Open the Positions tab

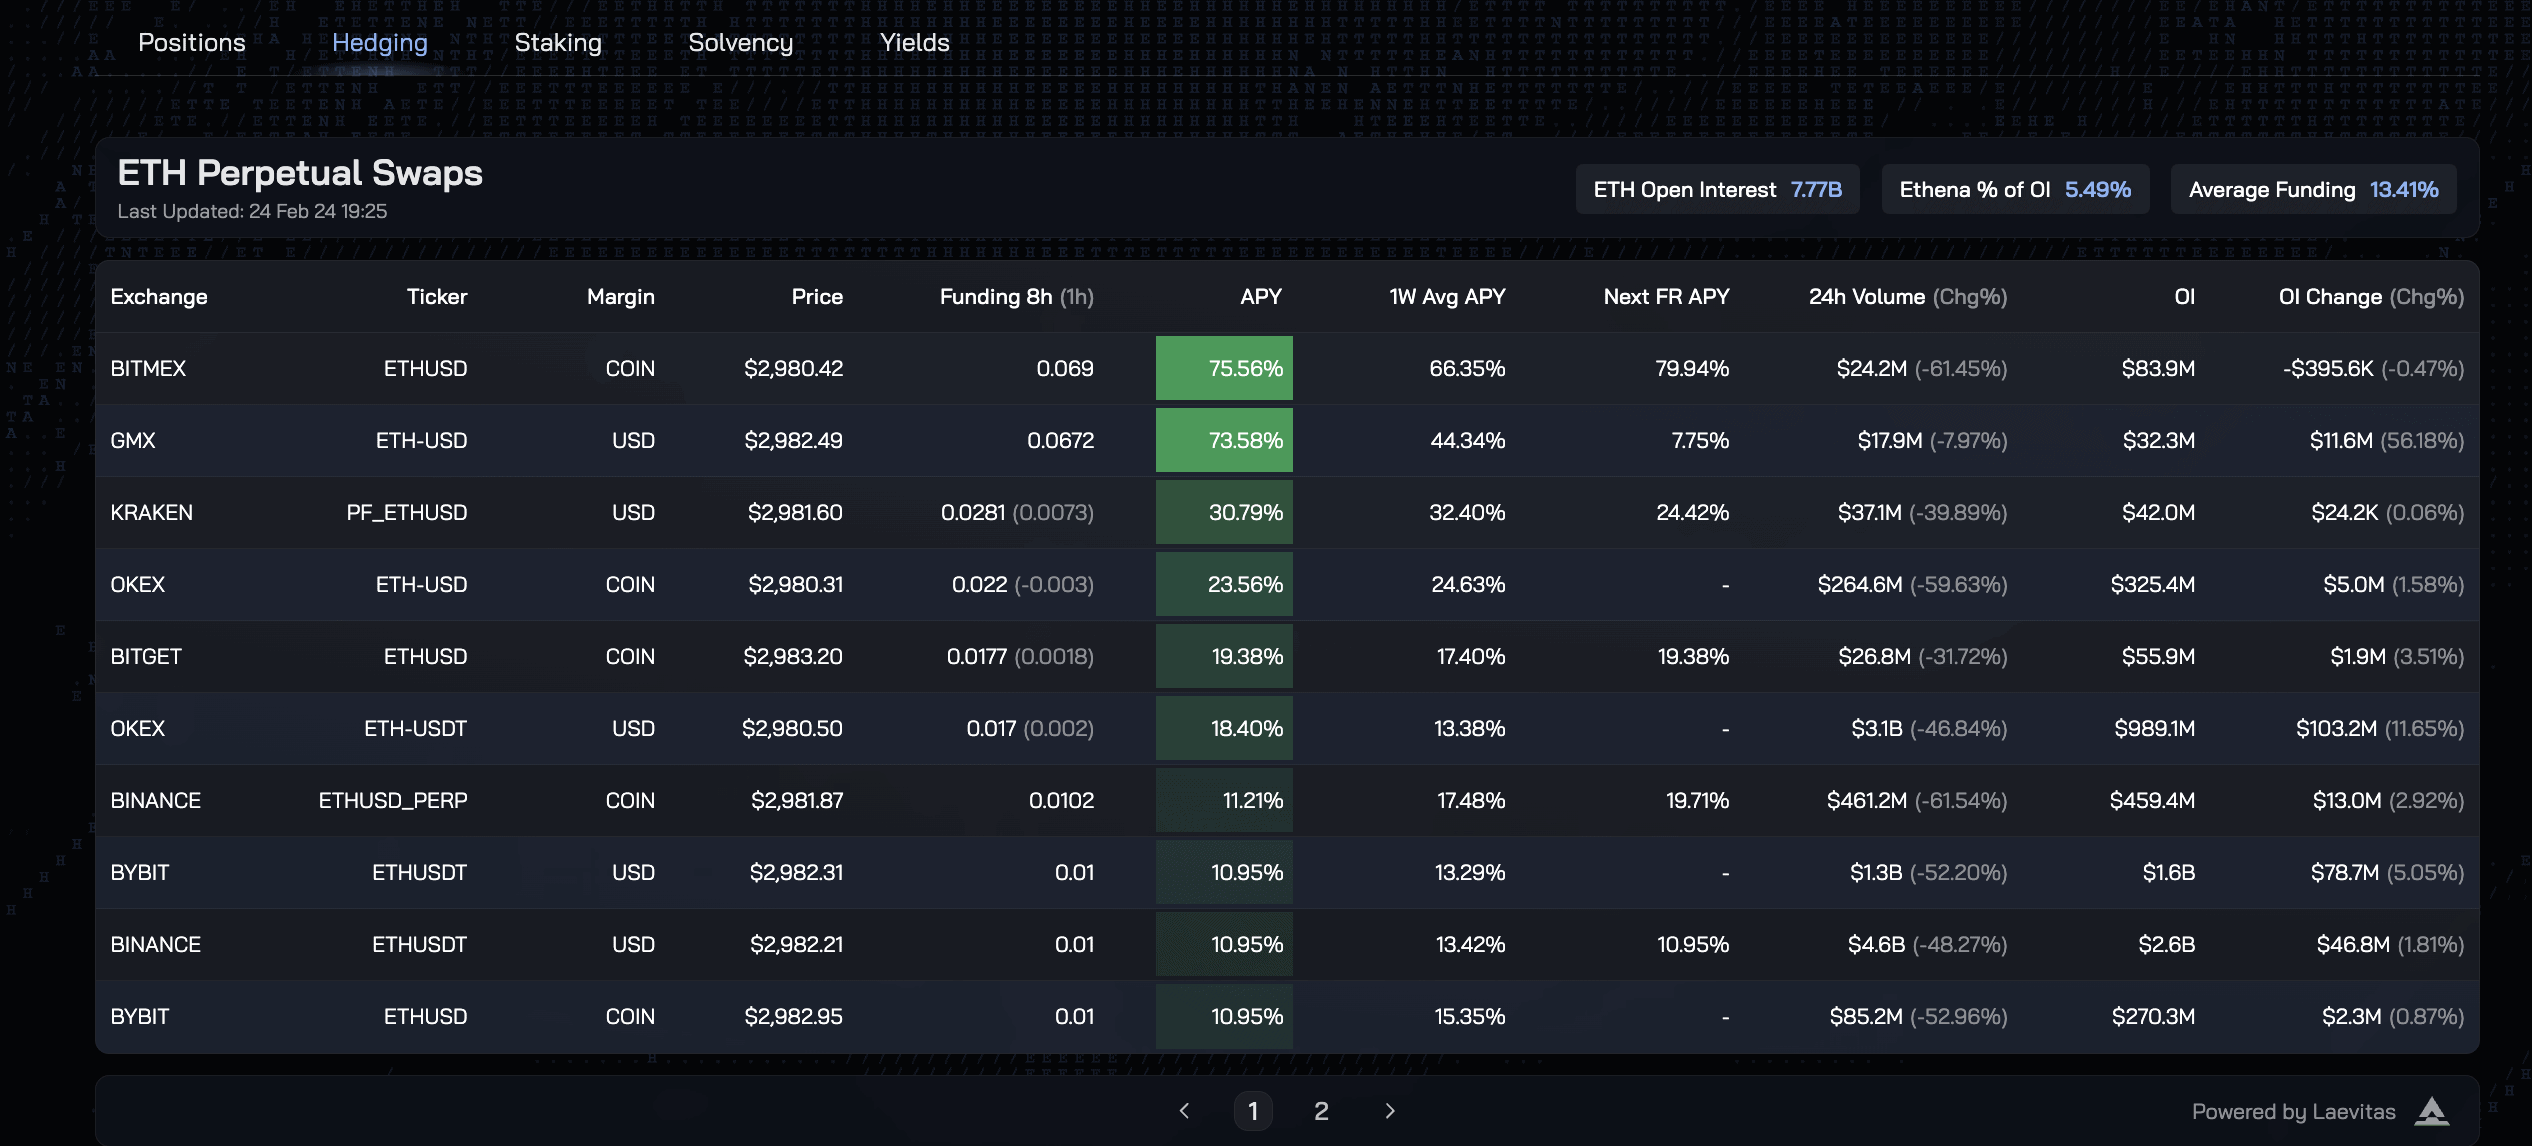pos(191,43)
